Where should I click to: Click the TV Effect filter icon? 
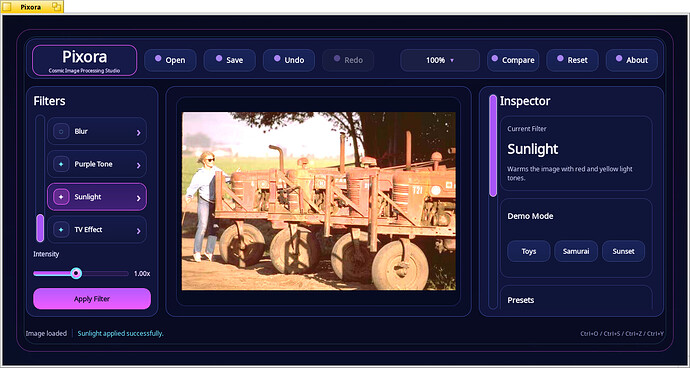pyautogui.click(x=61, y=230)
